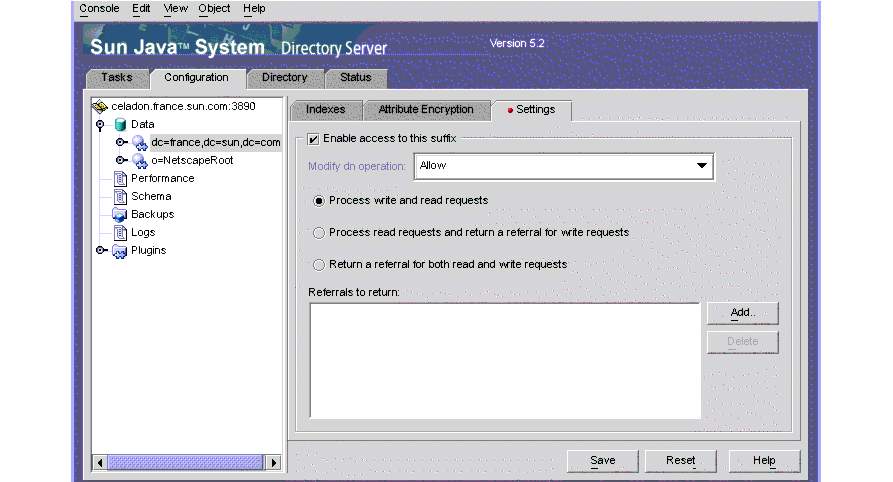
Task: Expand the dc=france,dc=sun,dc=com node
Action: point(121,142)
